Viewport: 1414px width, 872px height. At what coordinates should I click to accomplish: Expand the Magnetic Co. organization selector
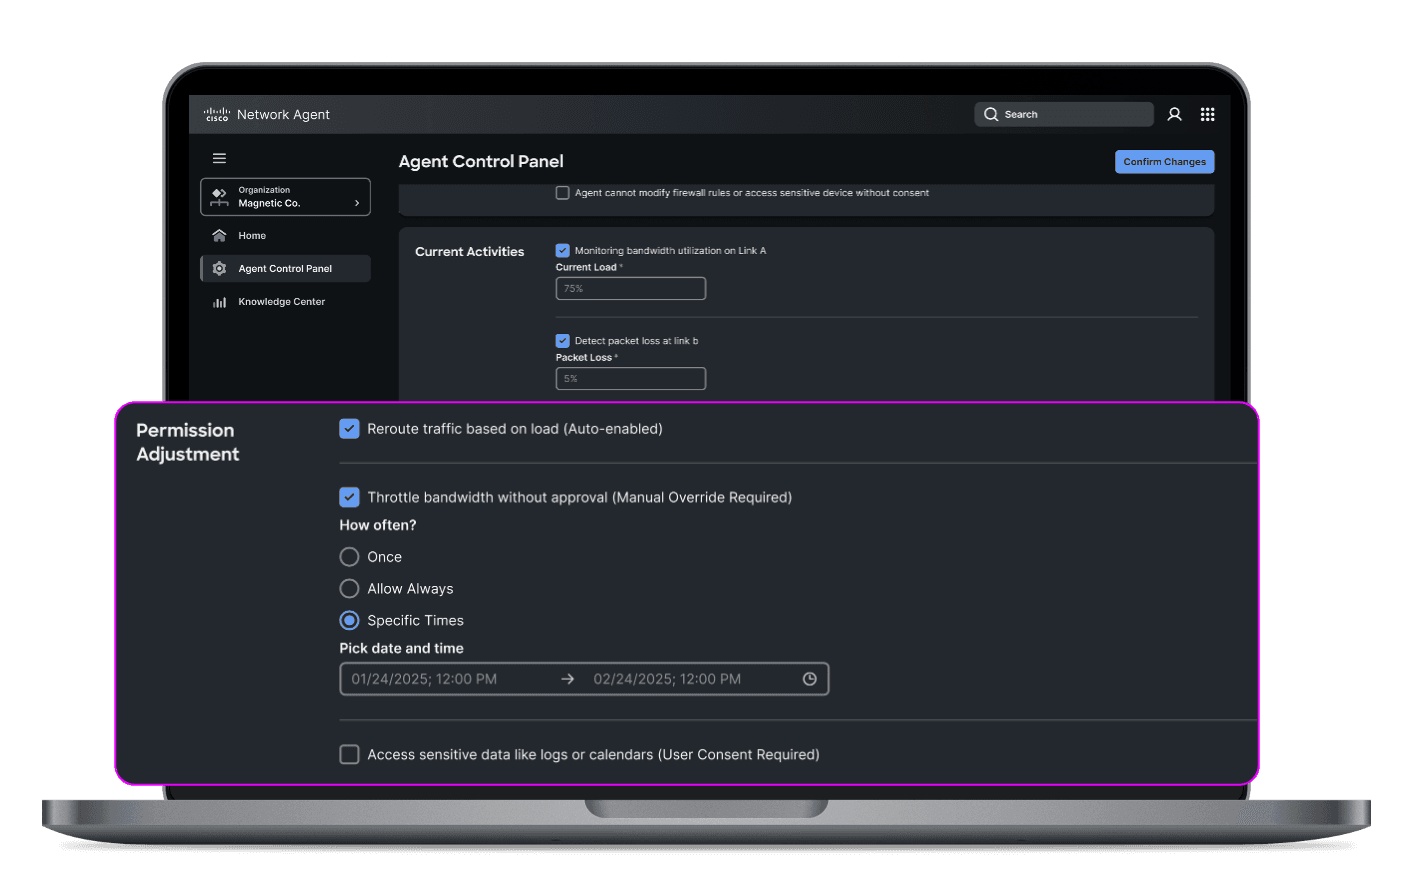pos(285,197)
